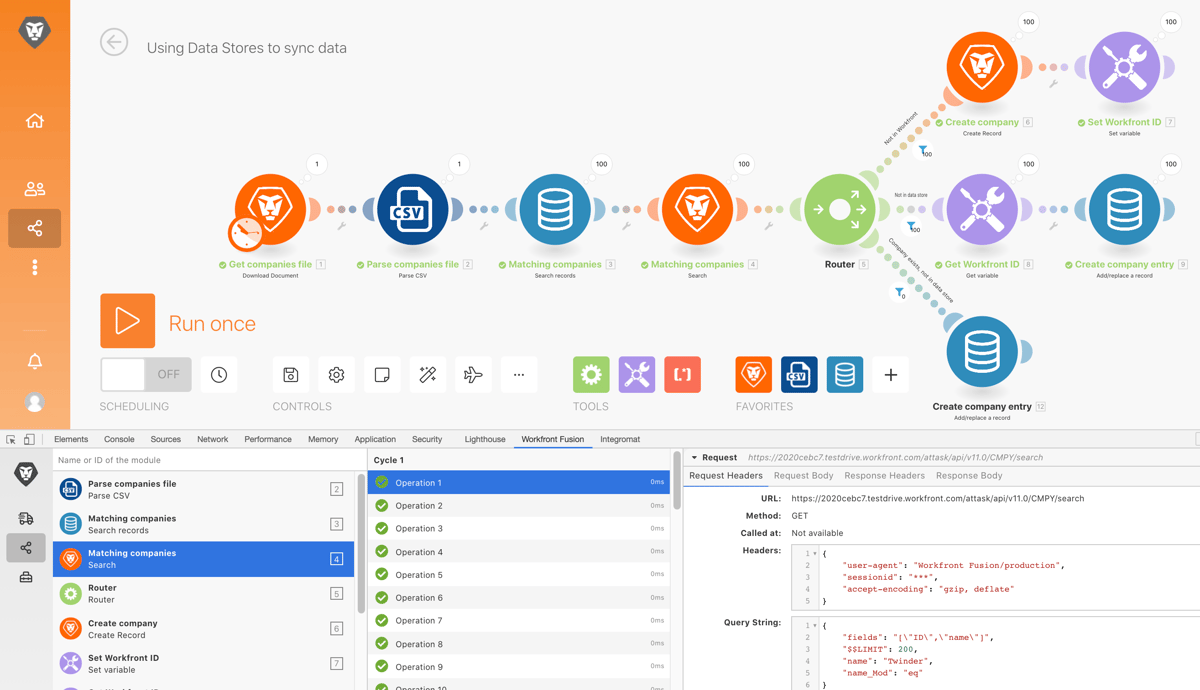Enable the DevTools inspect element toggle
The image size is (1200, 690).
click(x=10, y=438)
